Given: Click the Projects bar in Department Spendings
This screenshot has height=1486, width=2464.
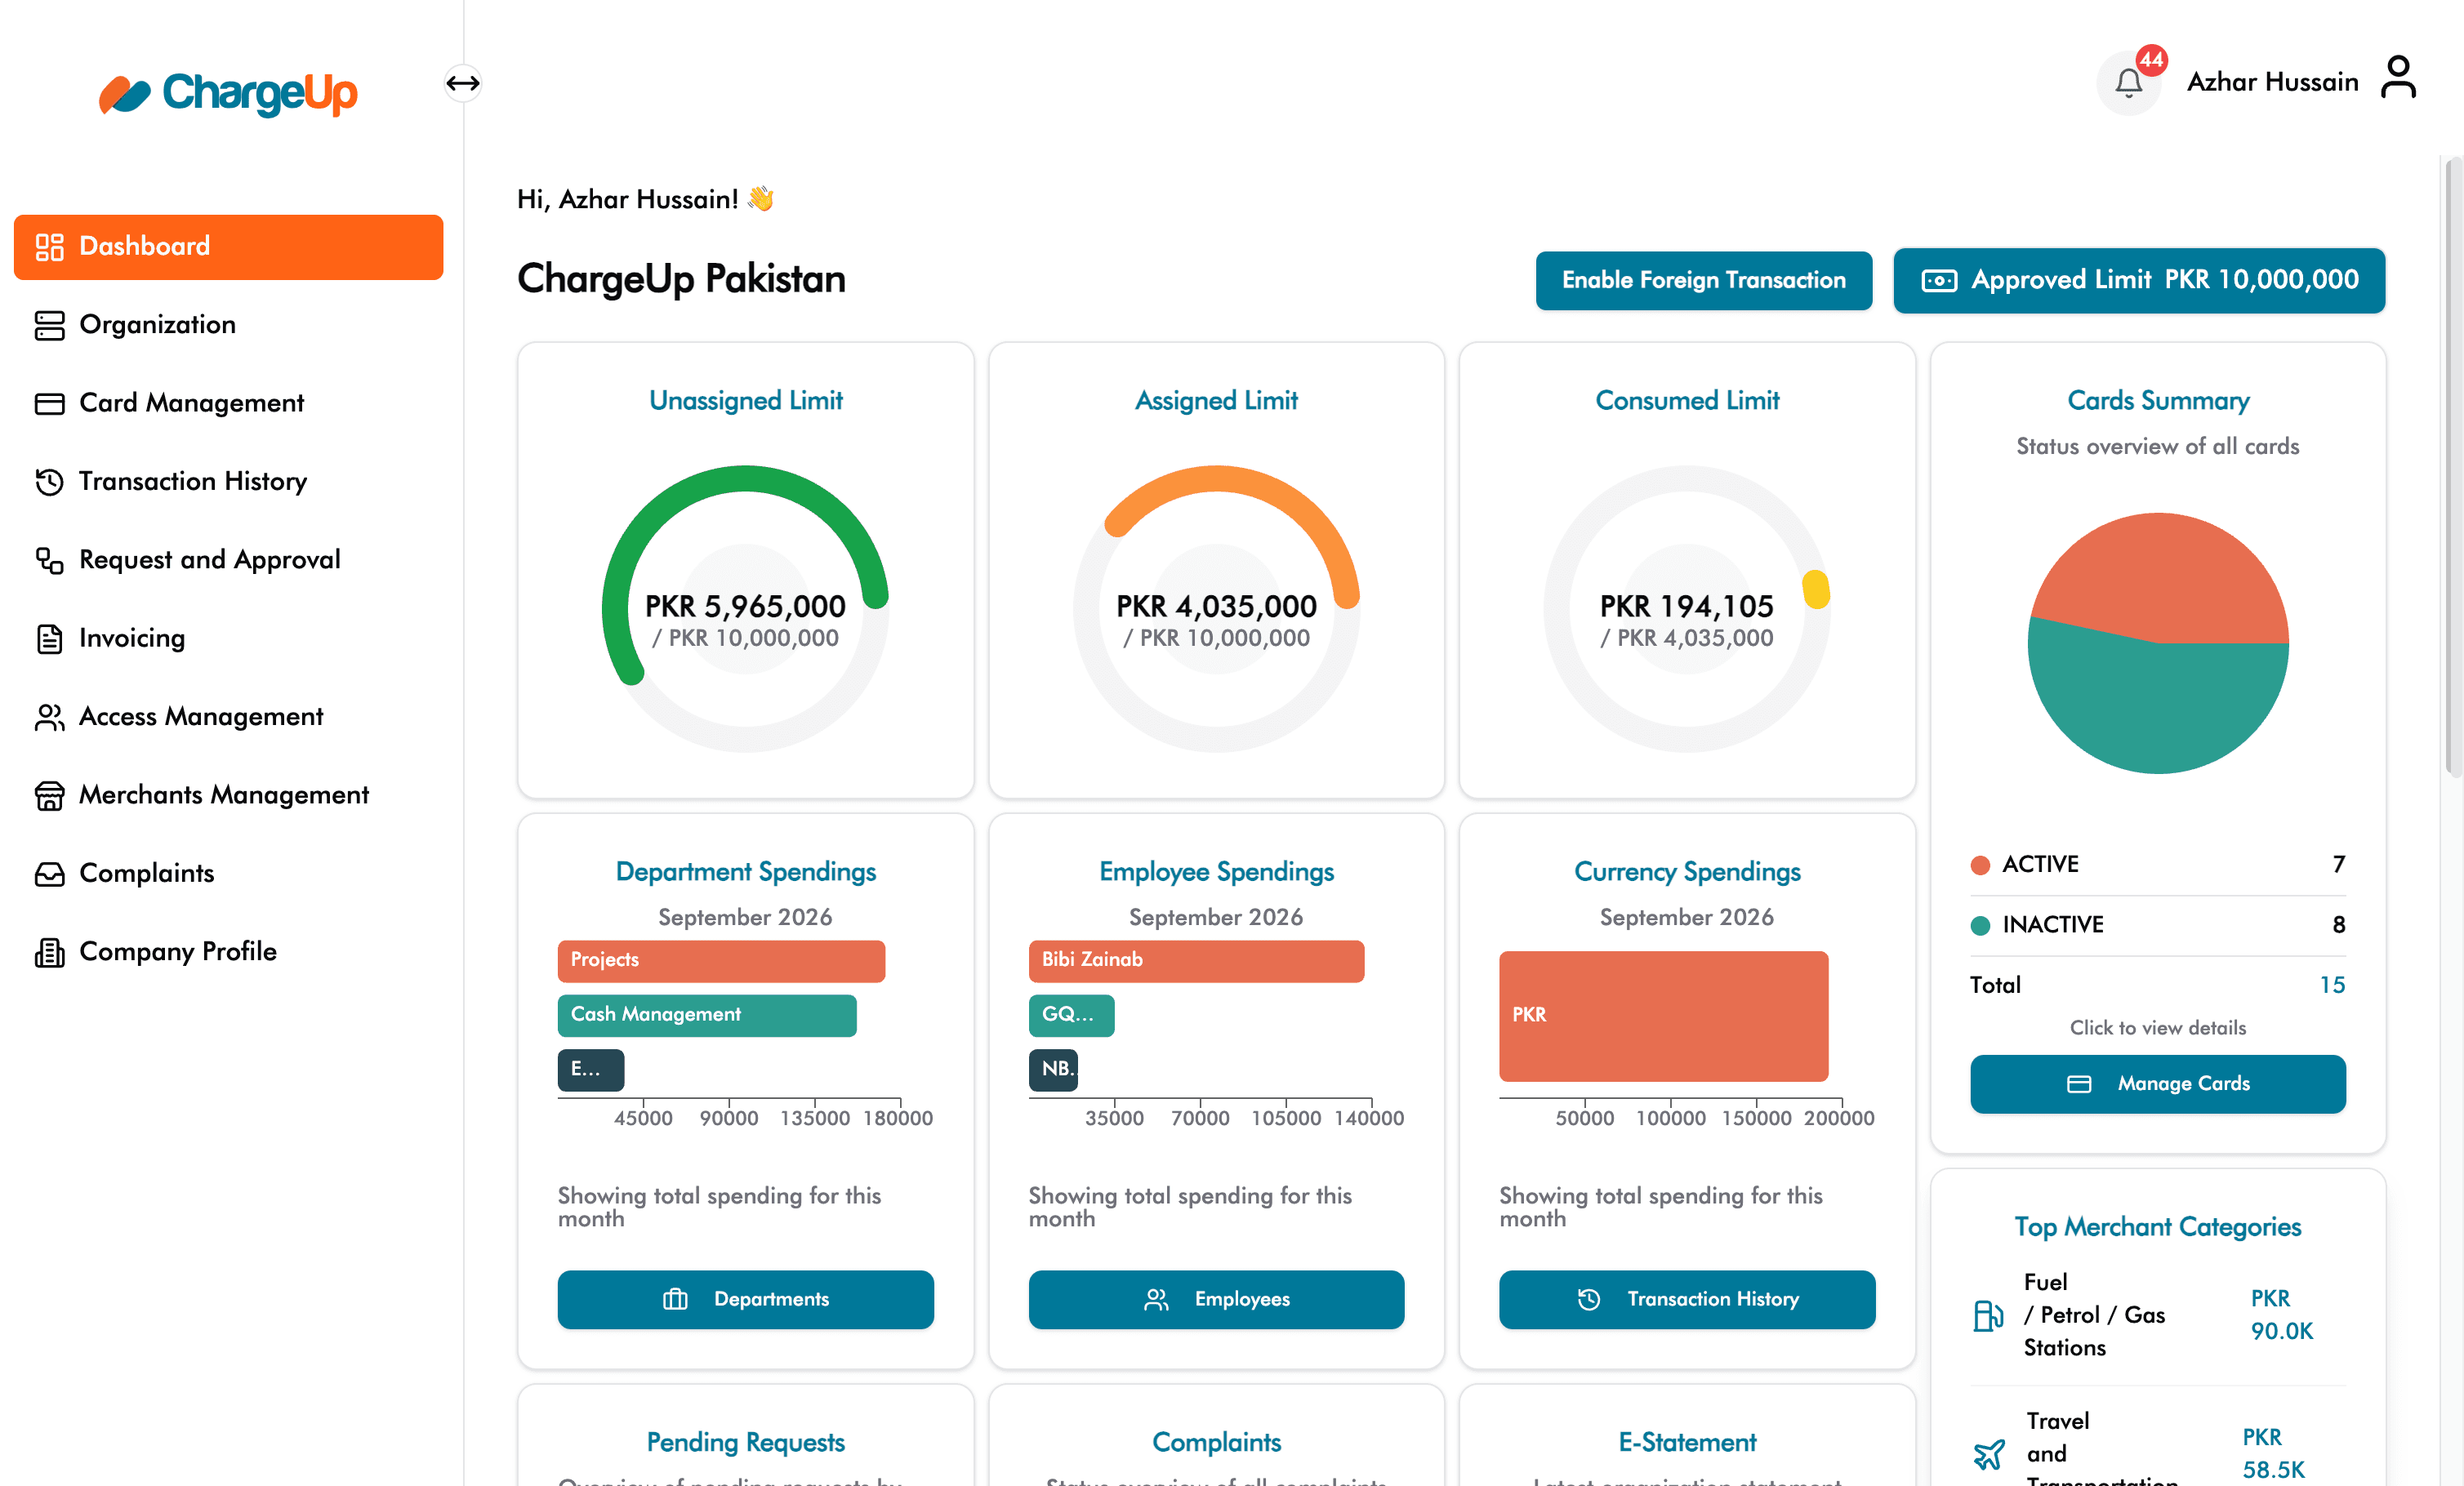Looking at the screenshot, I should coord(721,961).
